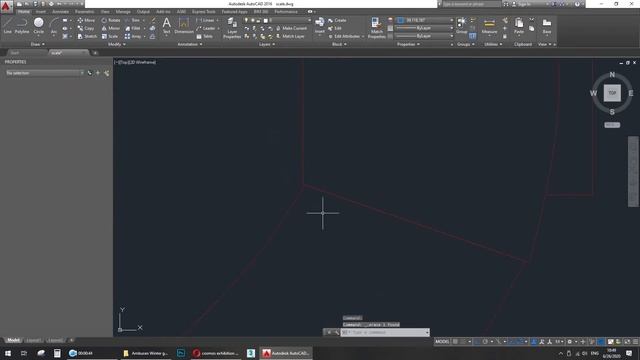Toggle polar tracking in status bar
Viewport: 640px width, 360px height.
pyautogui.click(x=485, y=342)
